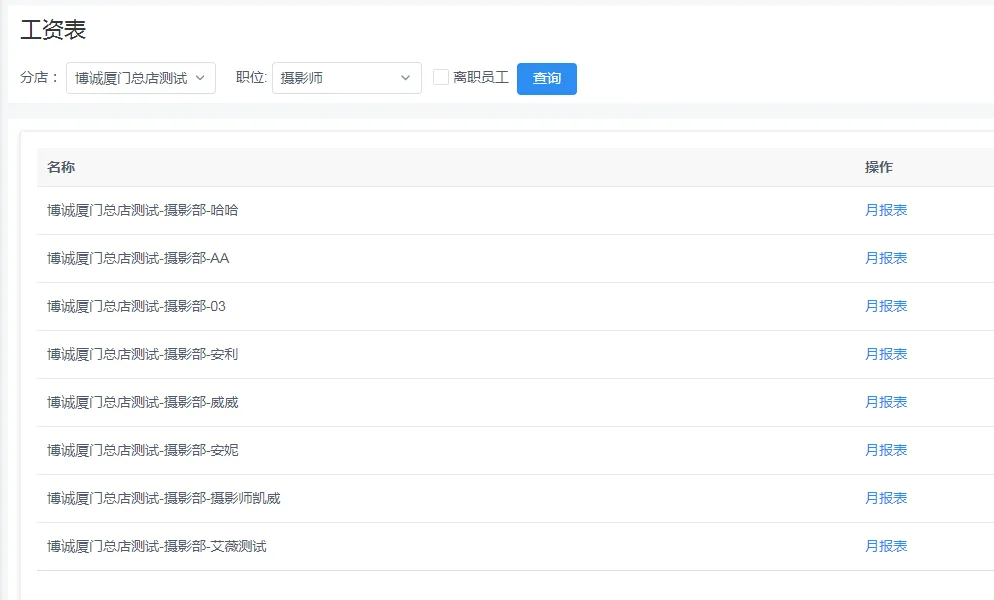This screenshot has width=994, height=600.
Task: Click the name cell ending in 摄影师凯威
Action: click(164, 498)
